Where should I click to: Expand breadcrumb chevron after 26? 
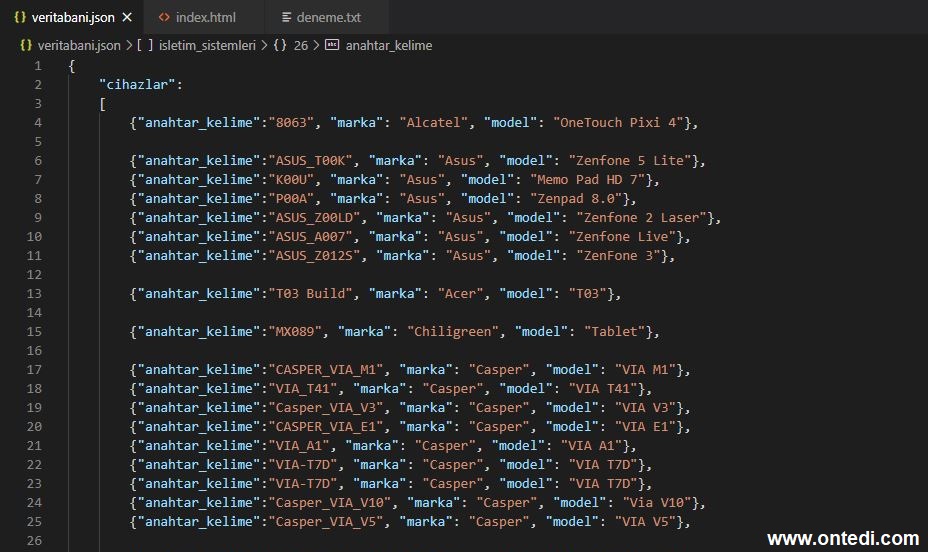pos(316,46)
